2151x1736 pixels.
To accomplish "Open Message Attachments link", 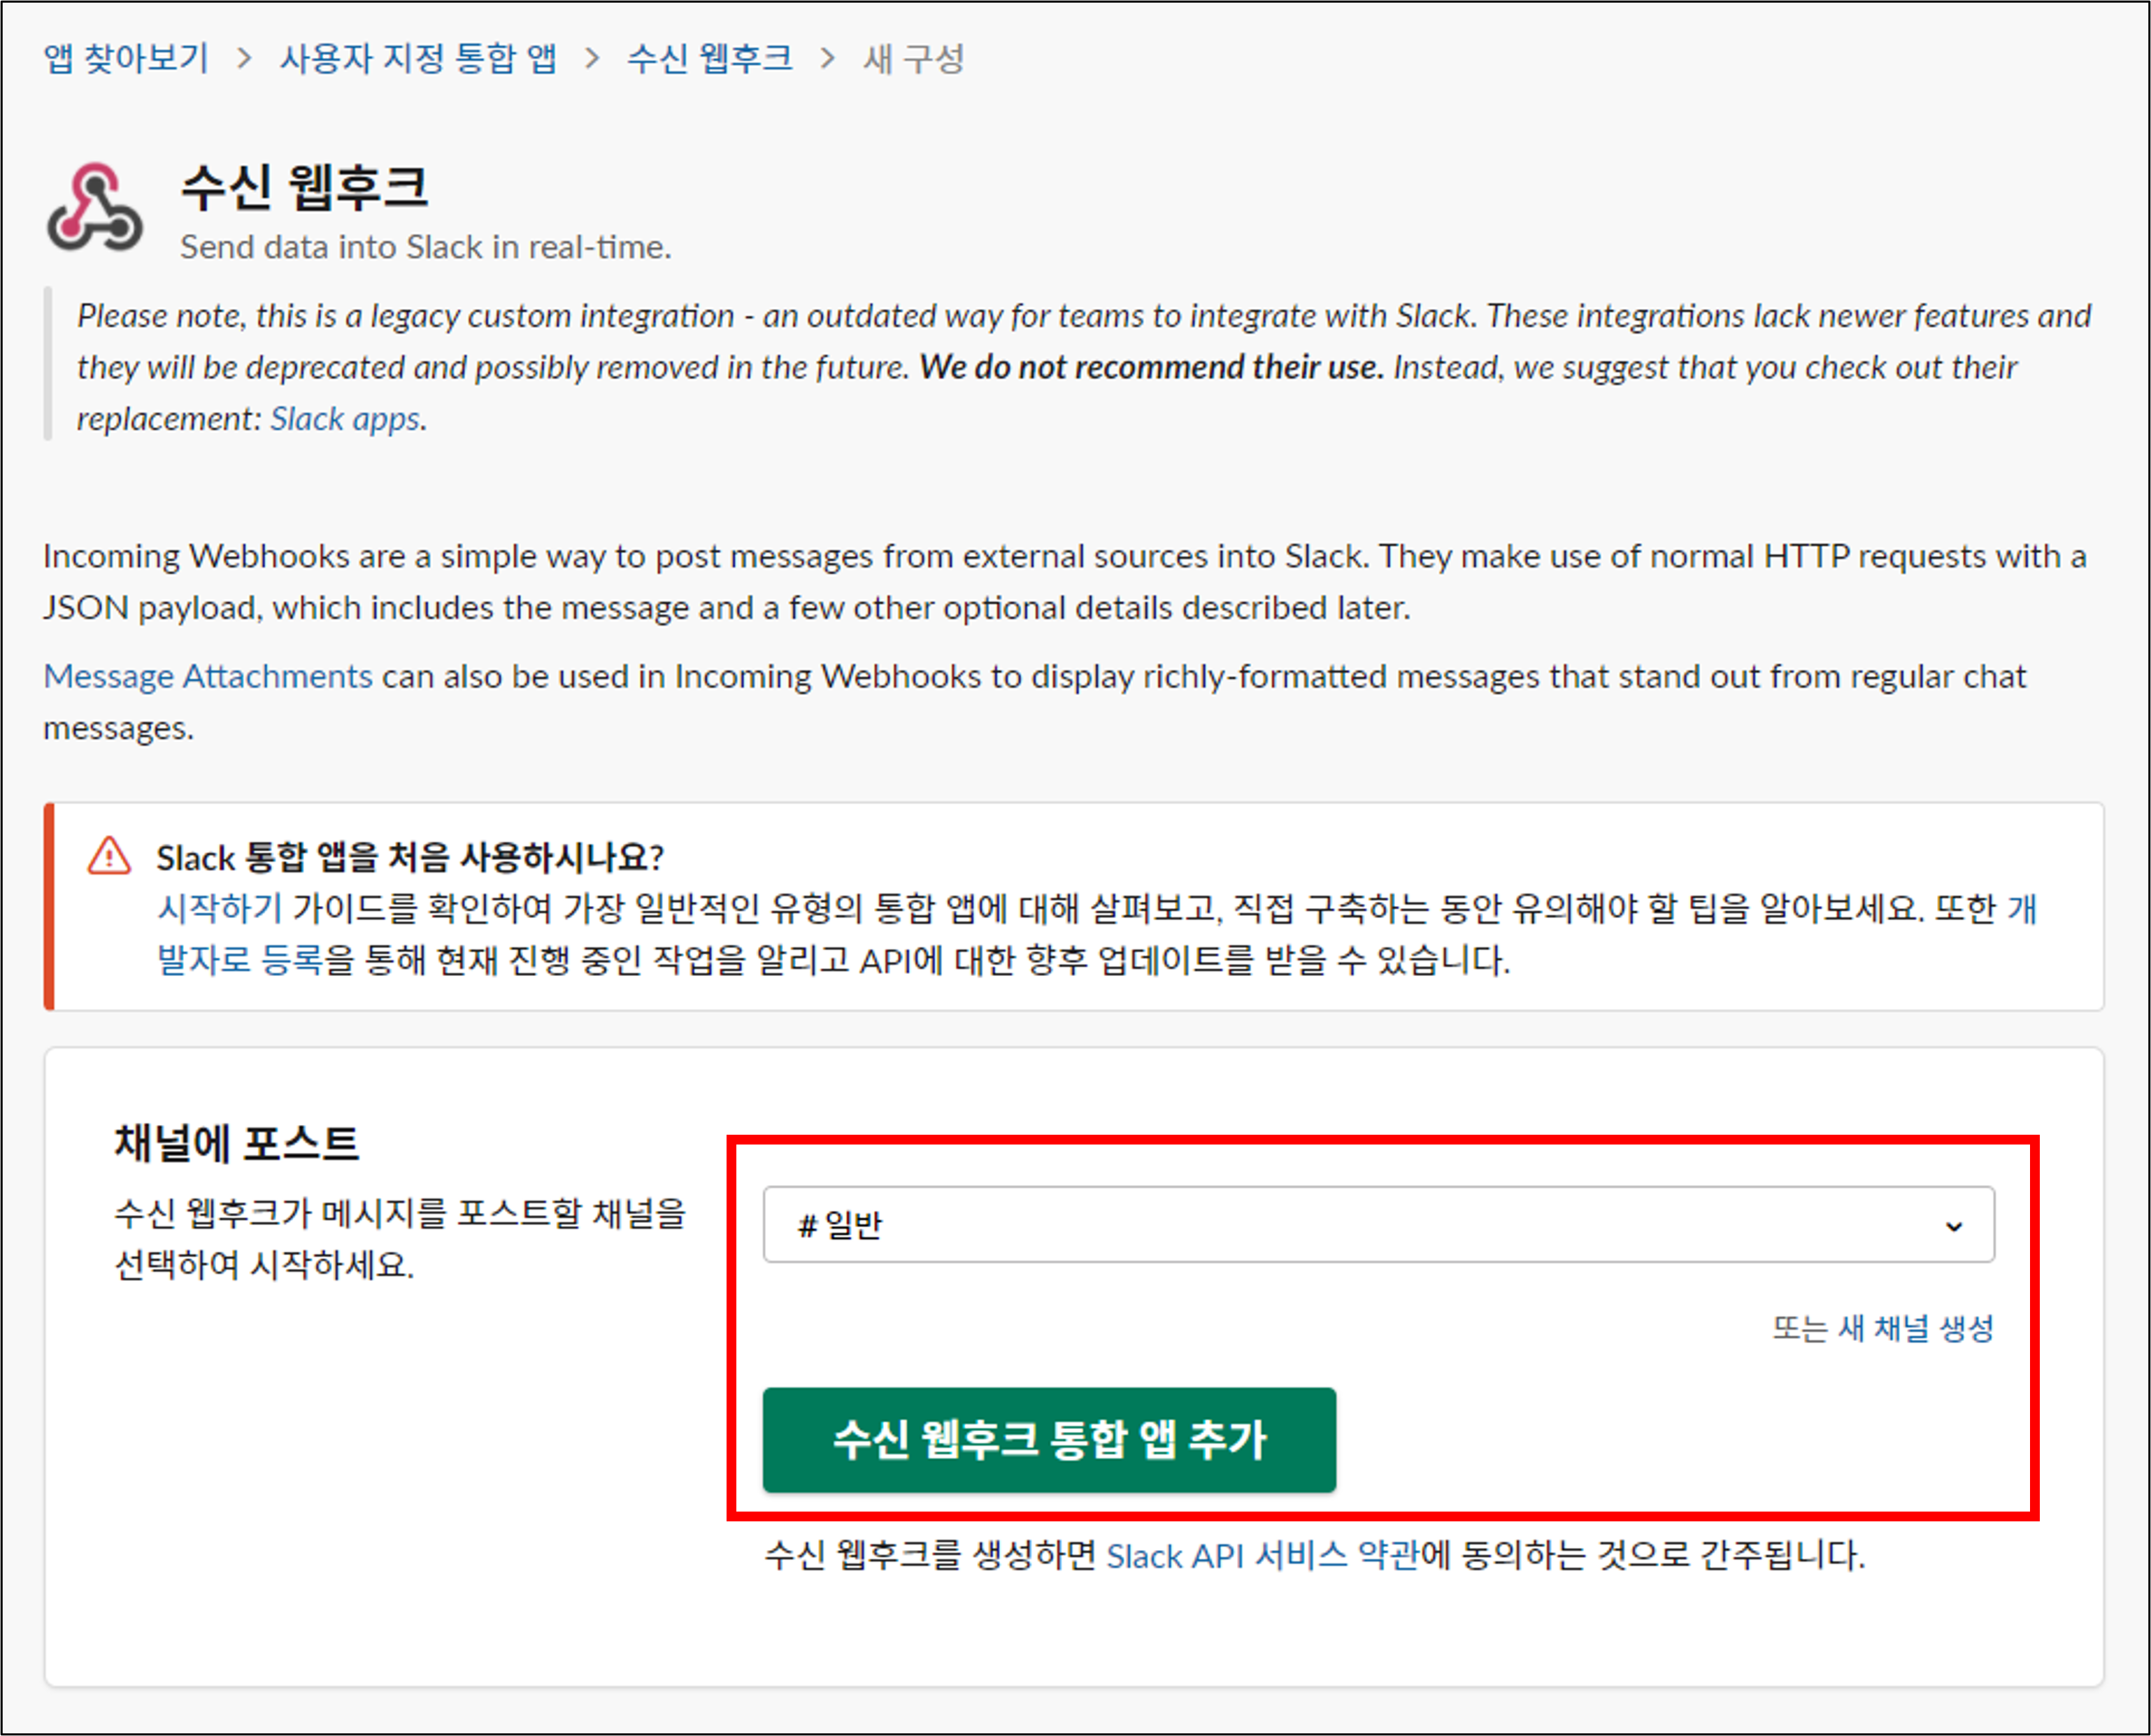I will coord(207,677).
